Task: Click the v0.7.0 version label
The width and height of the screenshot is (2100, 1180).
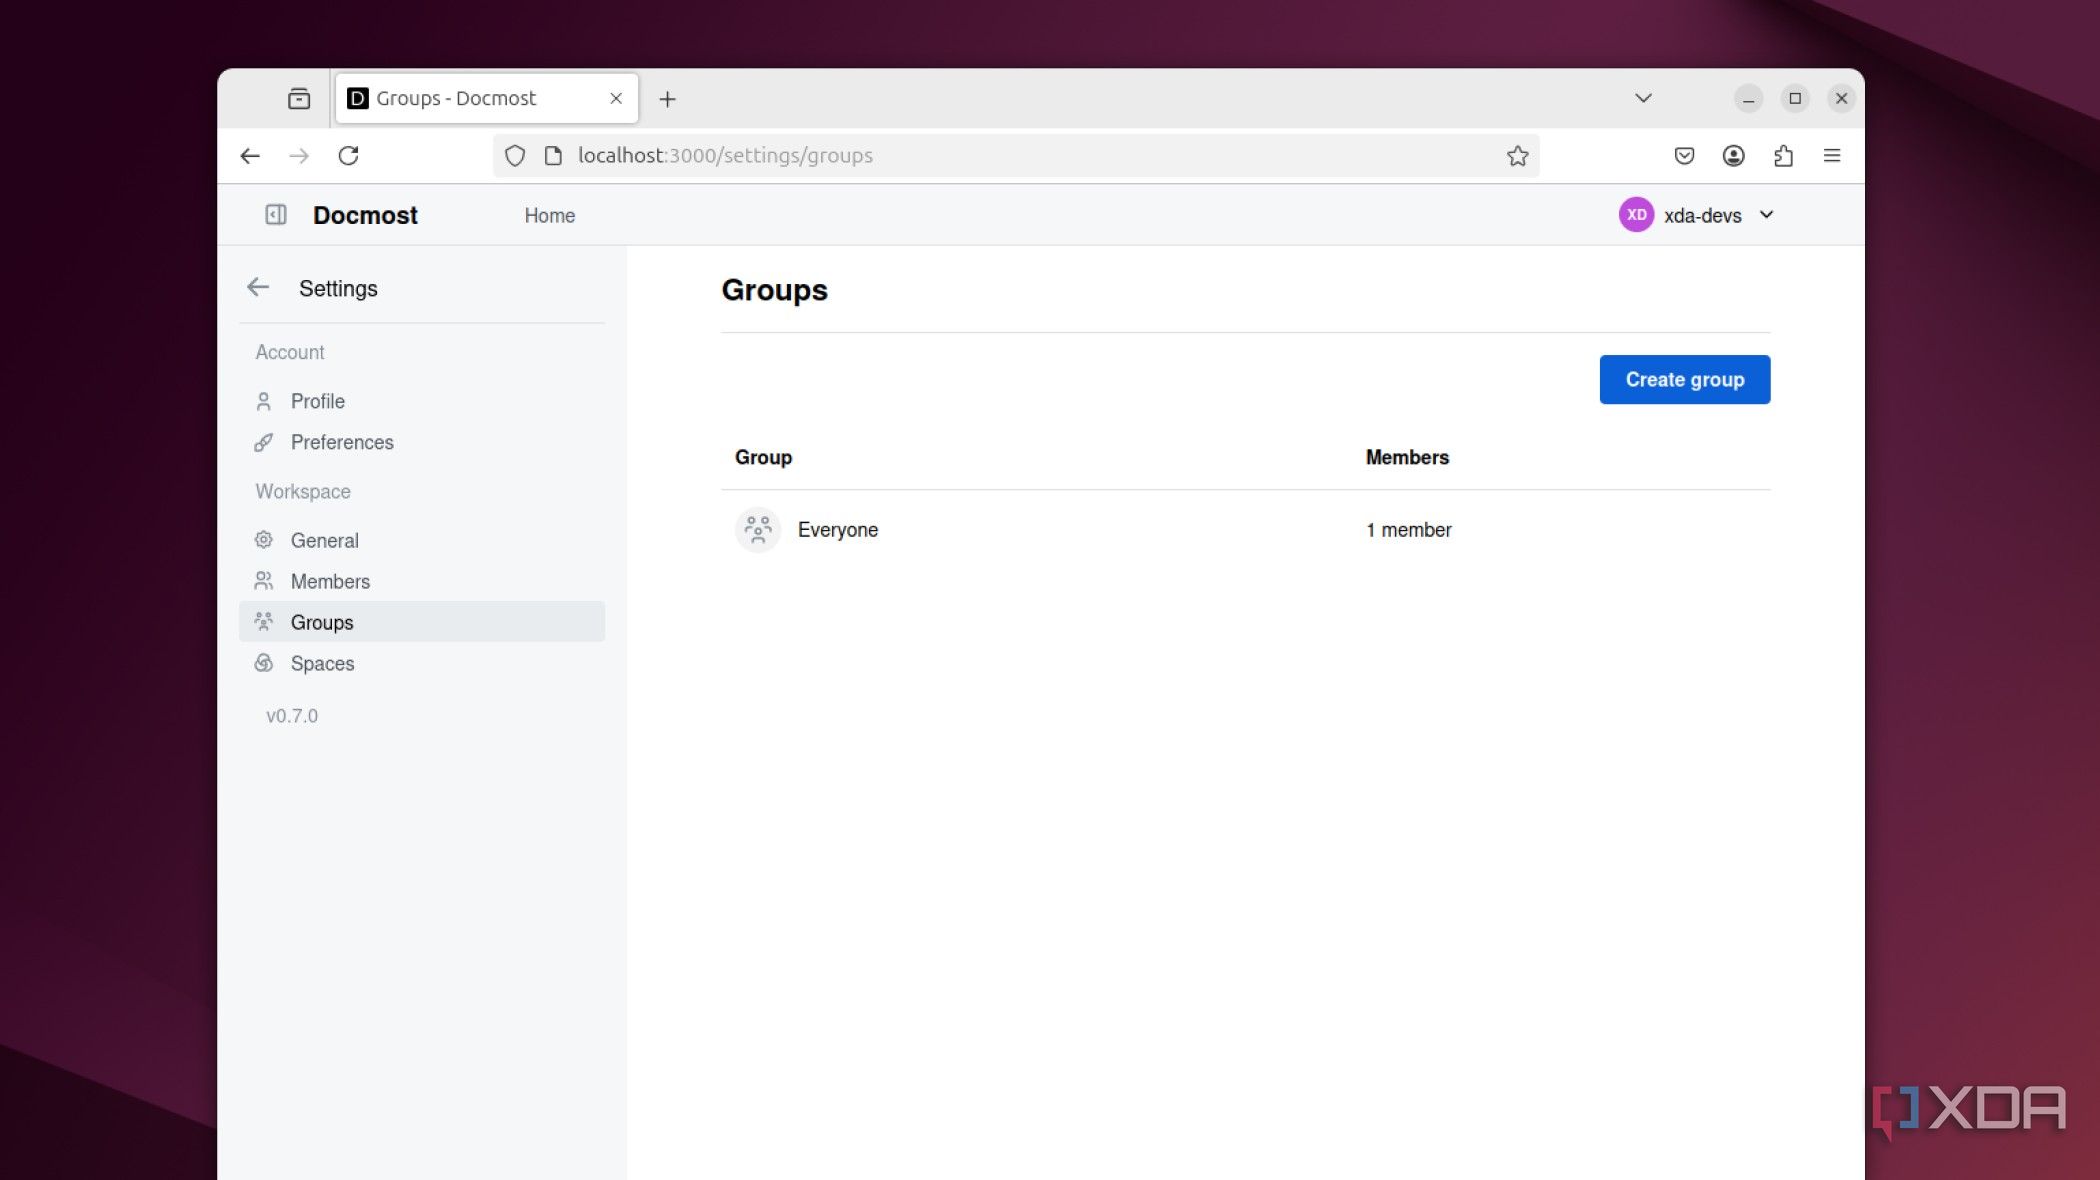Action: 292,716
